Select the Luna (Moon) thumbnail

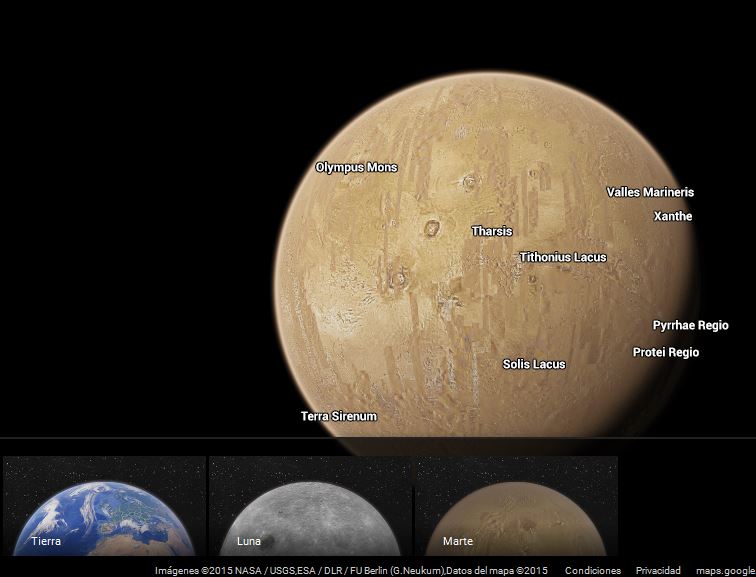(310, 506)
